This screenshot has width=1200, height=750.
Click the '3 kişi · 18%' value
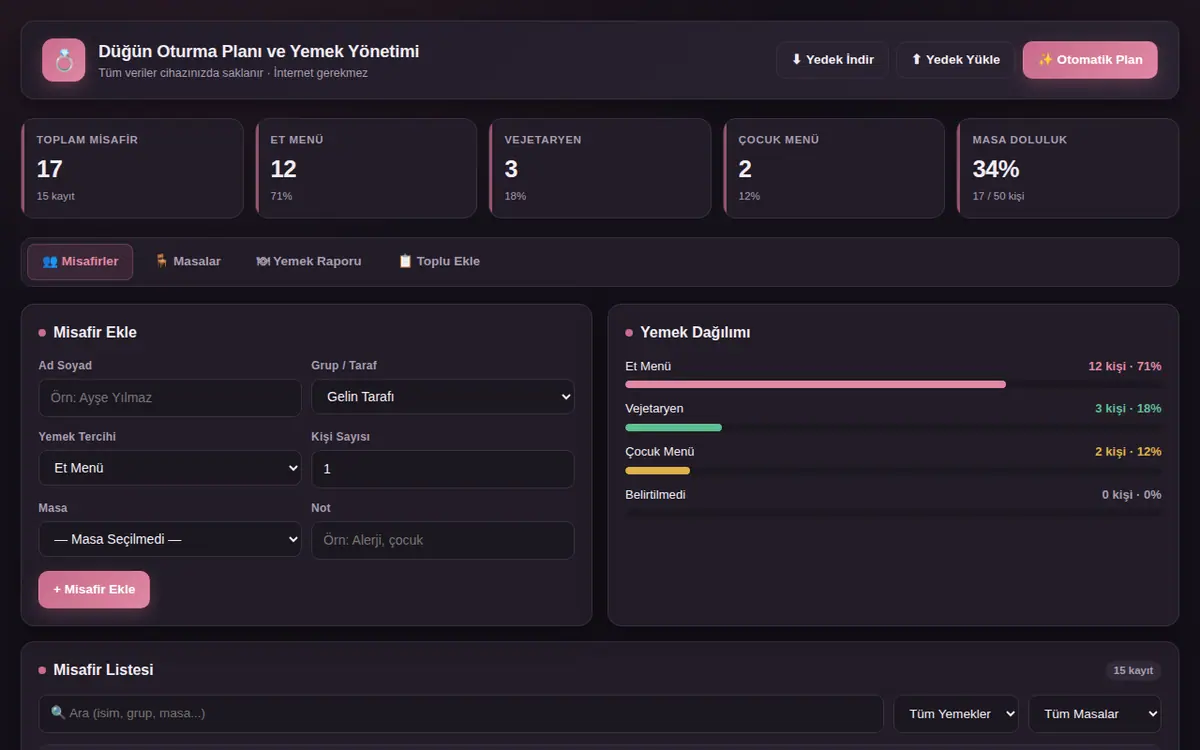click(1128, 409)
